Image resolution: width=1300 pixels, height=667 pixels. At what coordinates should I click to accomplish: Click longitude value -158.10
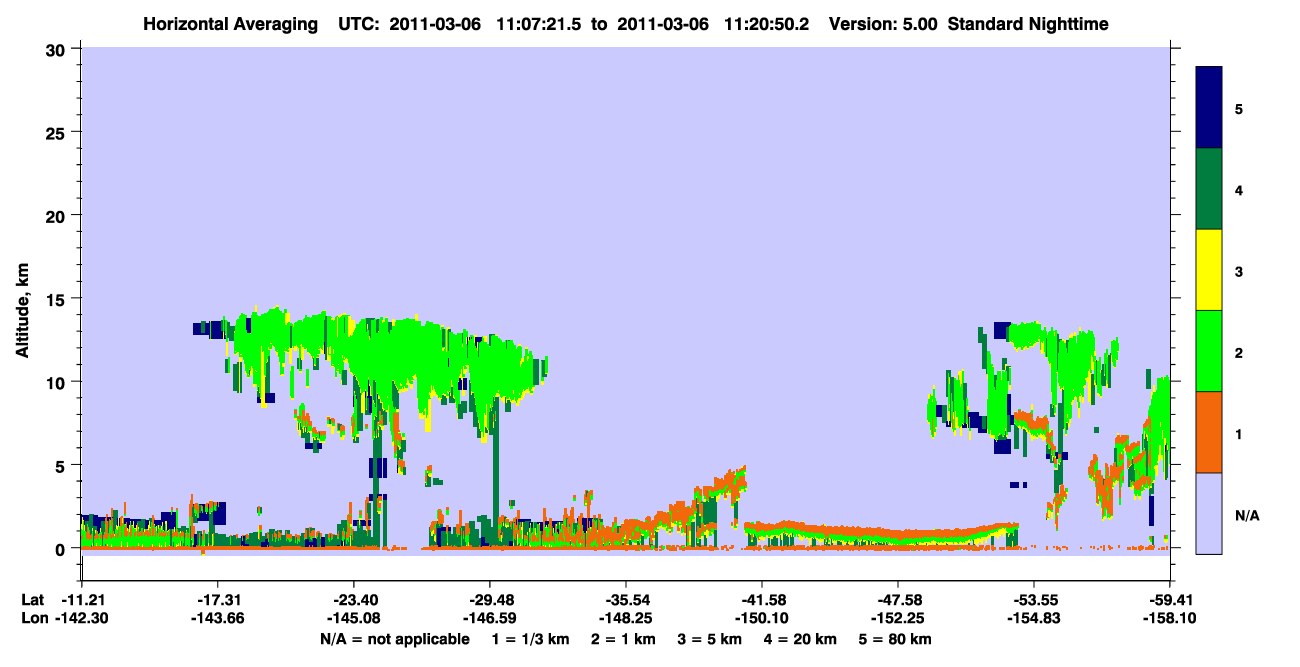pos(1169,619)
